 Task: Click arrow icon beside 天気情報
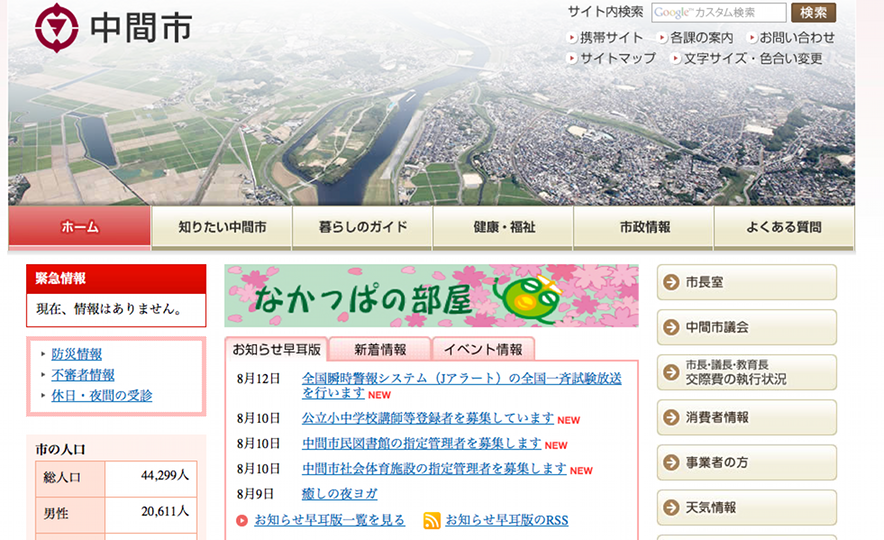[671, 507]
